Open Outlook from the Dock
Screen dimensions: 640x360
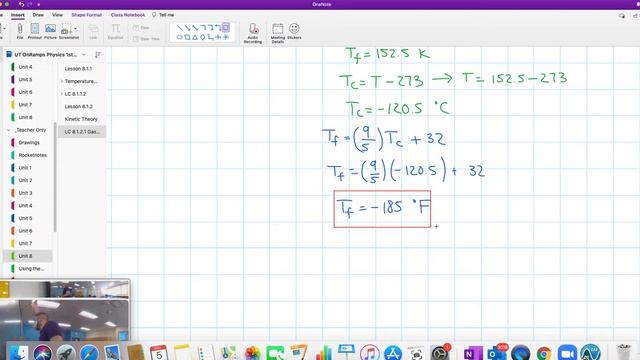(497, 353)
